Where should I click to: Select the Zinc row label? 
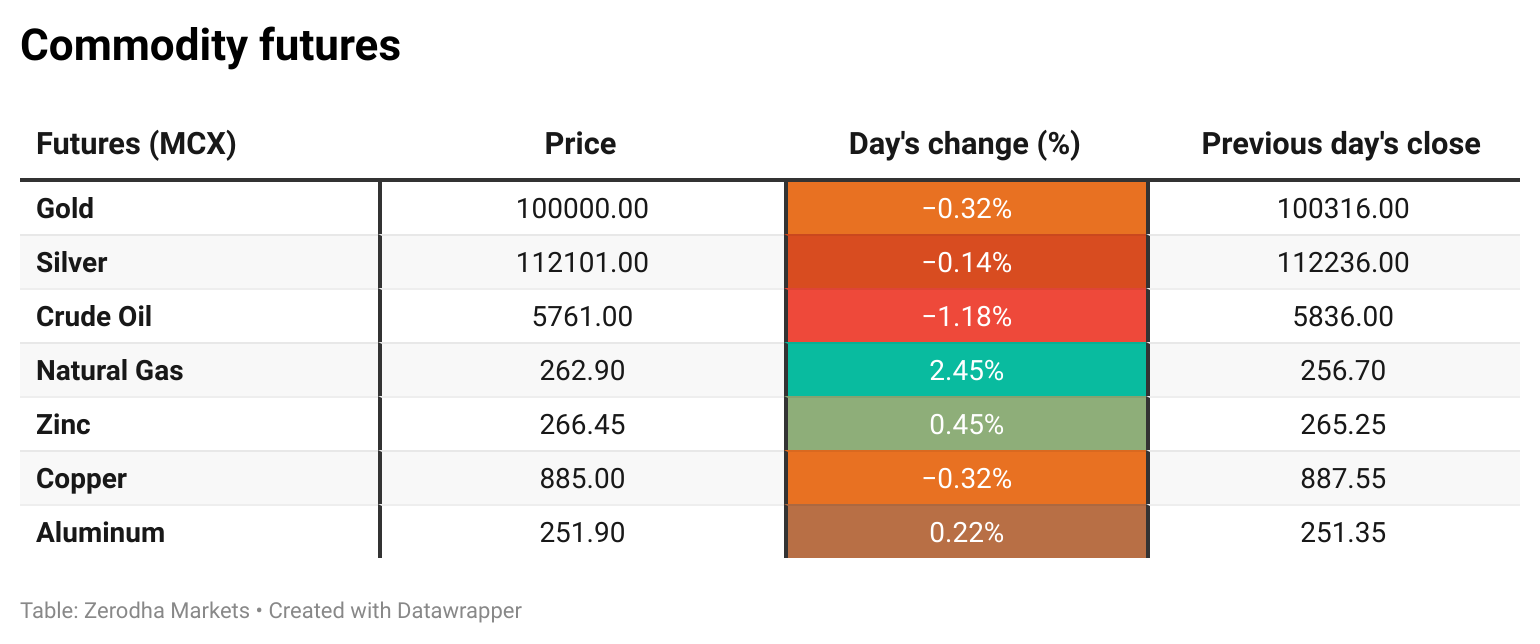click(x=63, y=424)
